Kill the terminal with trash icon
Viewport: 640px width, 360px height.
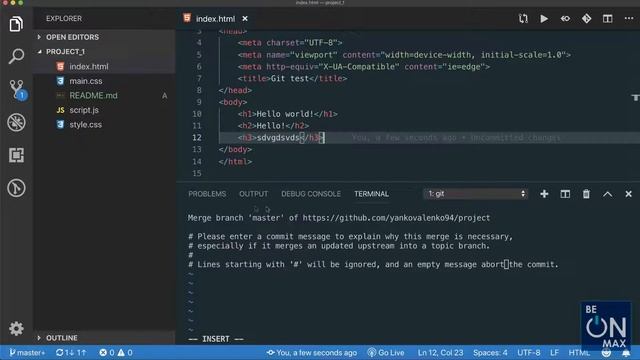point(586,194)
